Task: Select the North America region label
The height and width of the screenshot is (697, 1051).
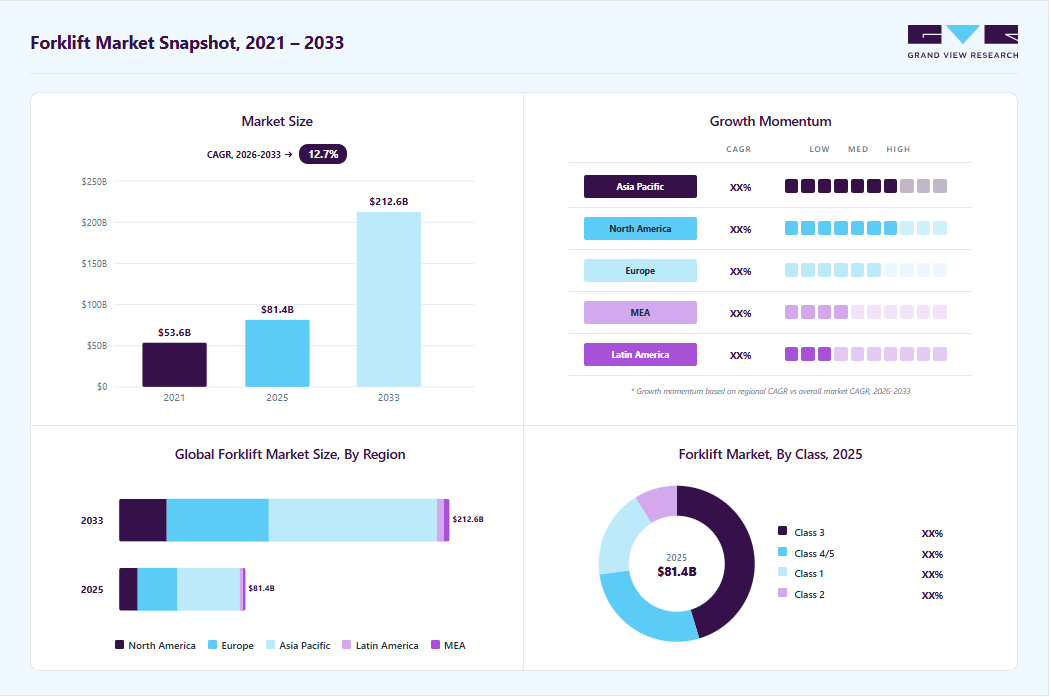Action: [x=640, y=229]
